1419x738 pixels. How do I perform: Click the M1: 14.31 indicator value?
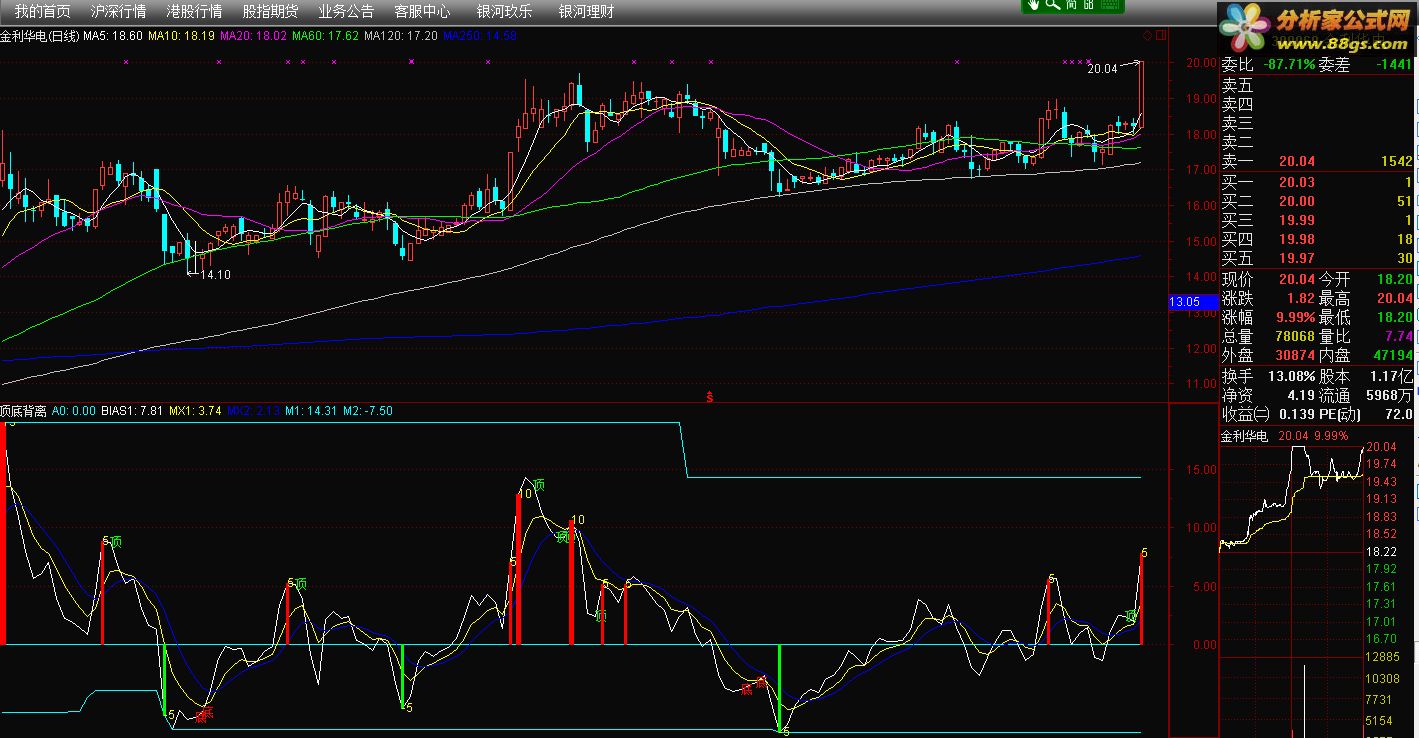(x=311, y=411)
